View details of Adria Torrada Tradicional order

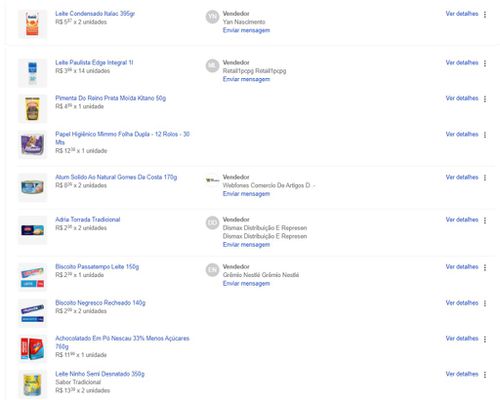coord(462,220)
